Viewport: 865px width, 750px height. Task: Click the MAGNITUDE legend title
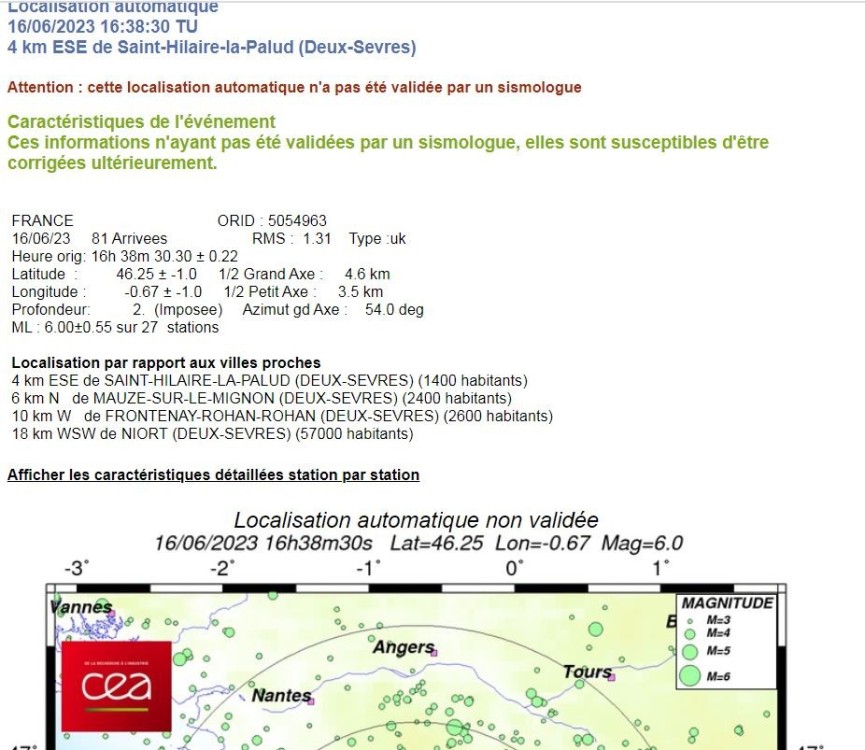click(x=727, y=603)
